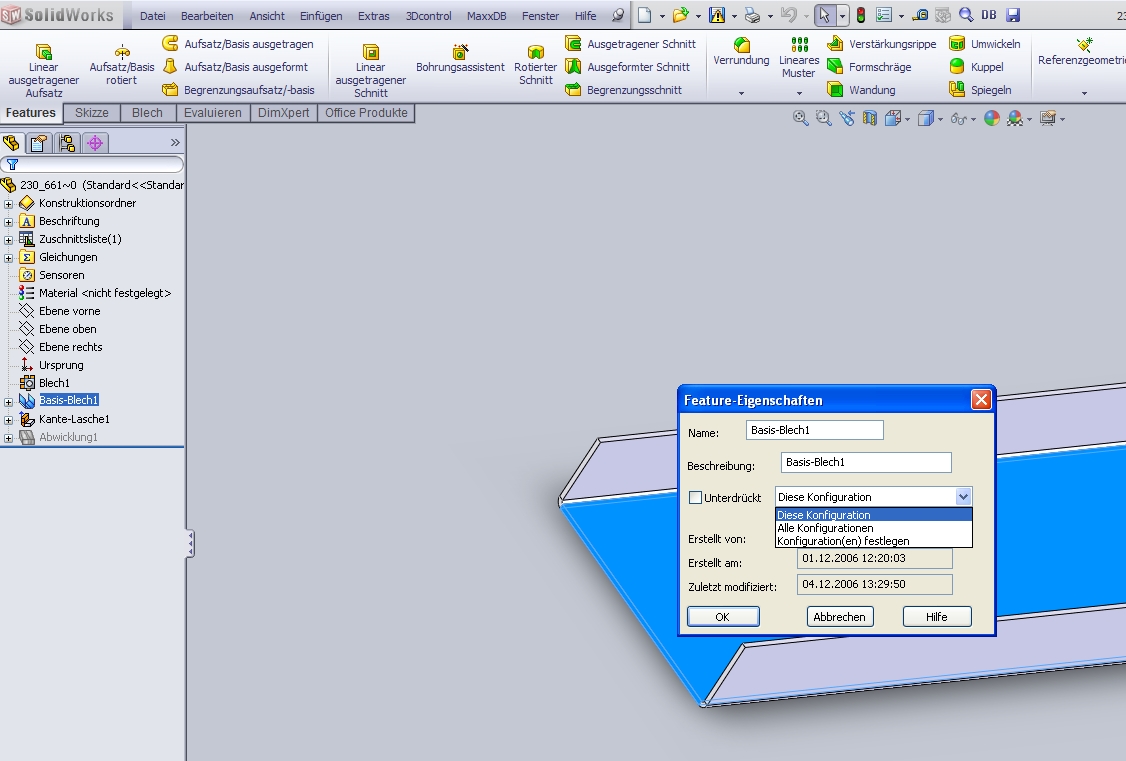
Task: Switch to the Skizze tab
Action: (92, 113)
